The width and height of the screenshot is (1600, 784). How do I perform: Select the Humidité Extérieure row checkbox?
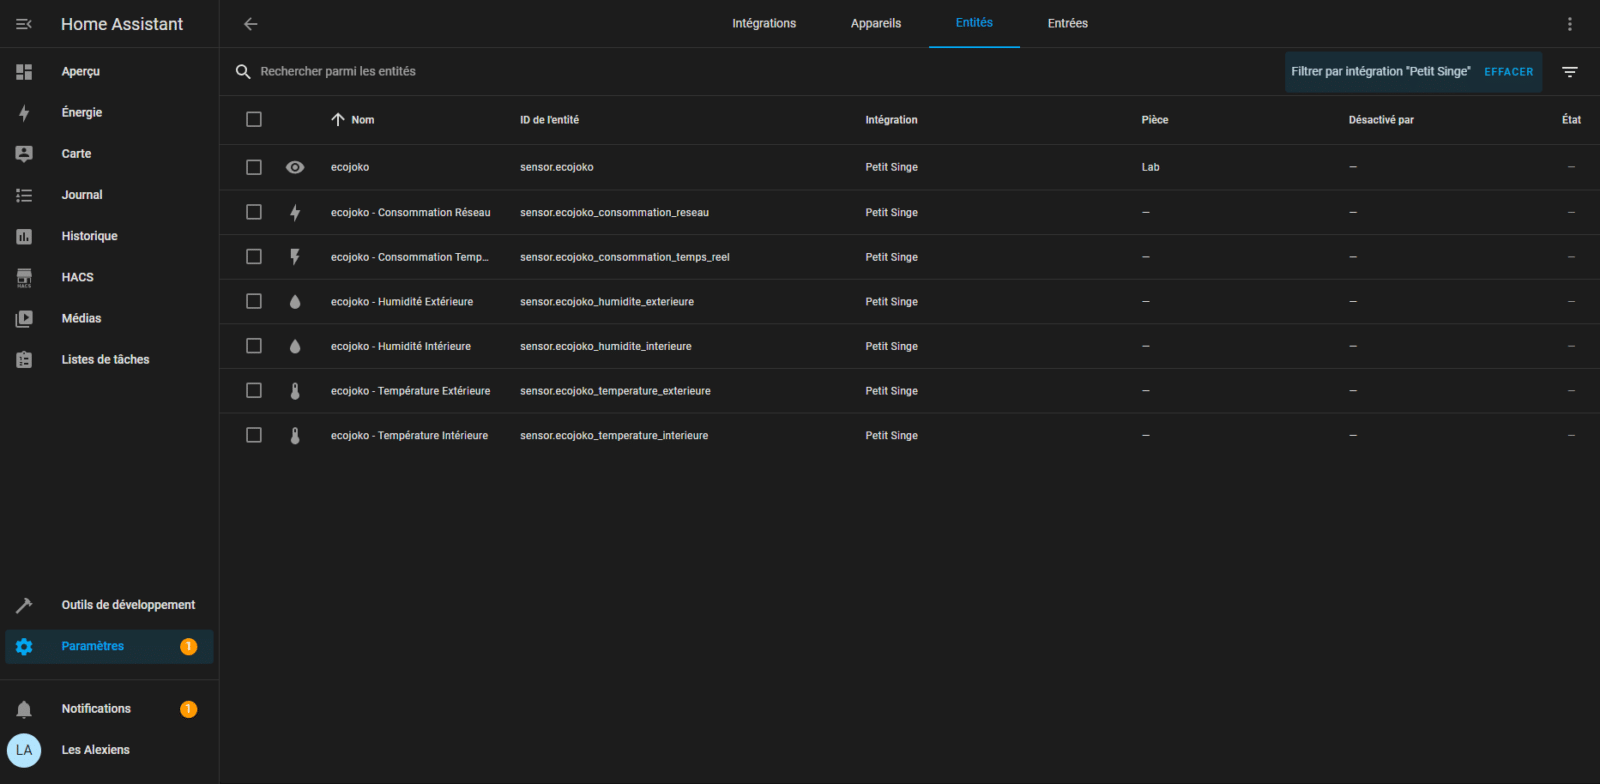pyautogui.click(x=254, y=301)
